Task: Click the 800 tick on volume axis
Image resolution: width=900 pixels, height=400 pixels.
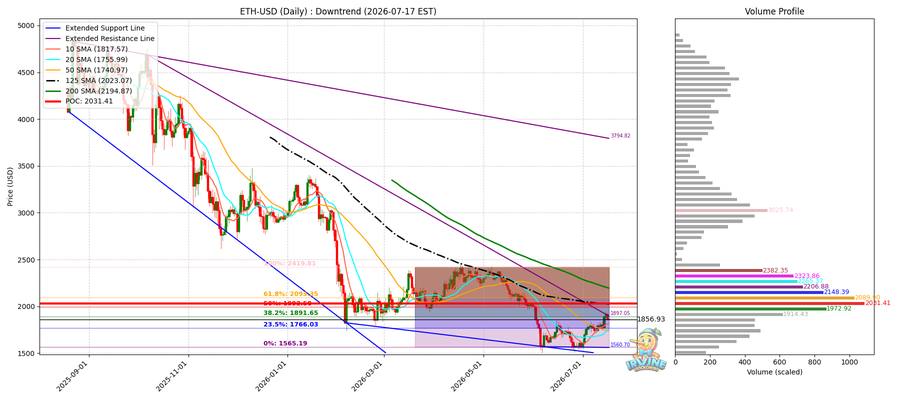Action: pos(816,362)
